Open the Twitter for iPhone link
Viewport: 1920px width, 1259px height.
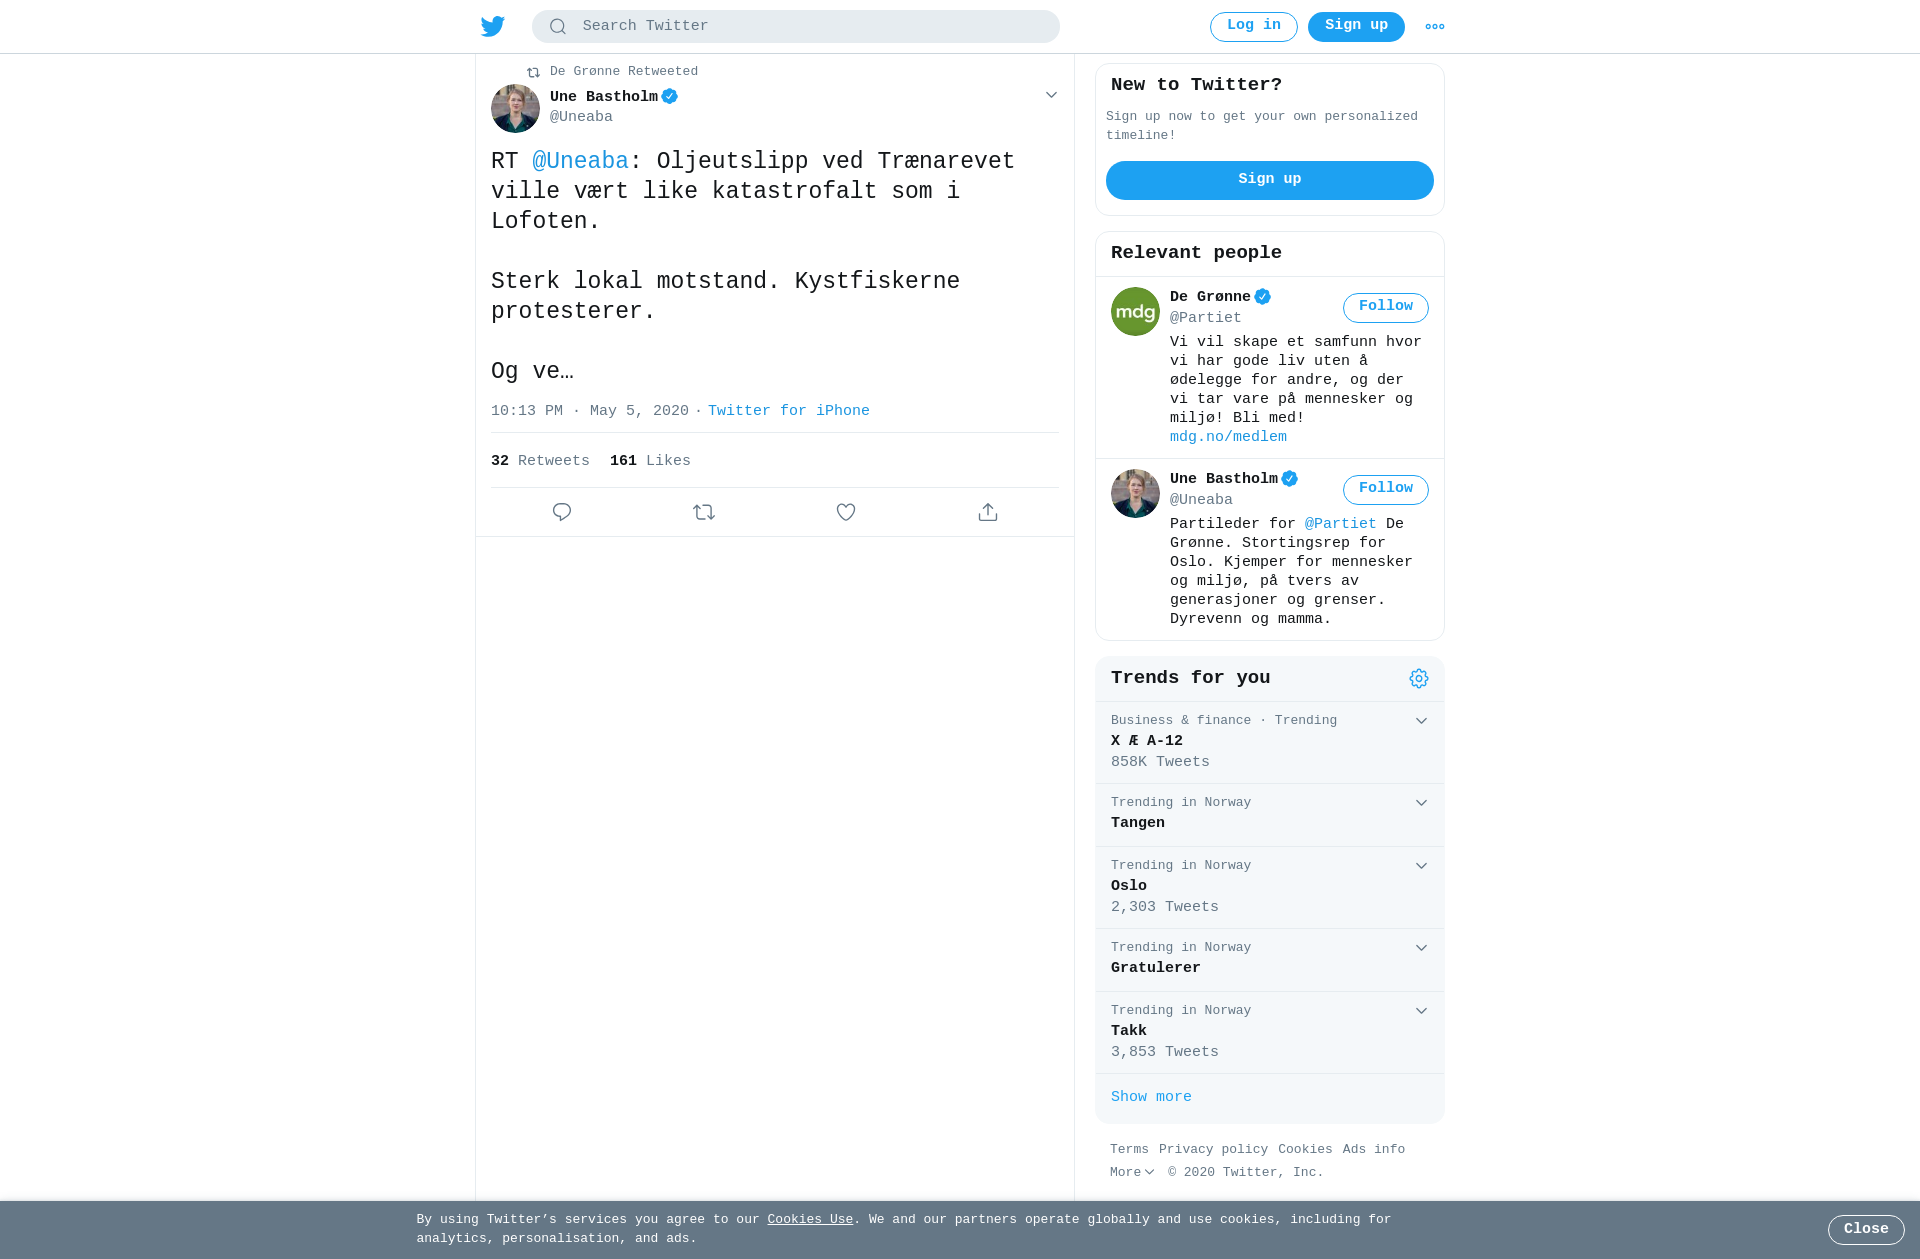point(789,411)
